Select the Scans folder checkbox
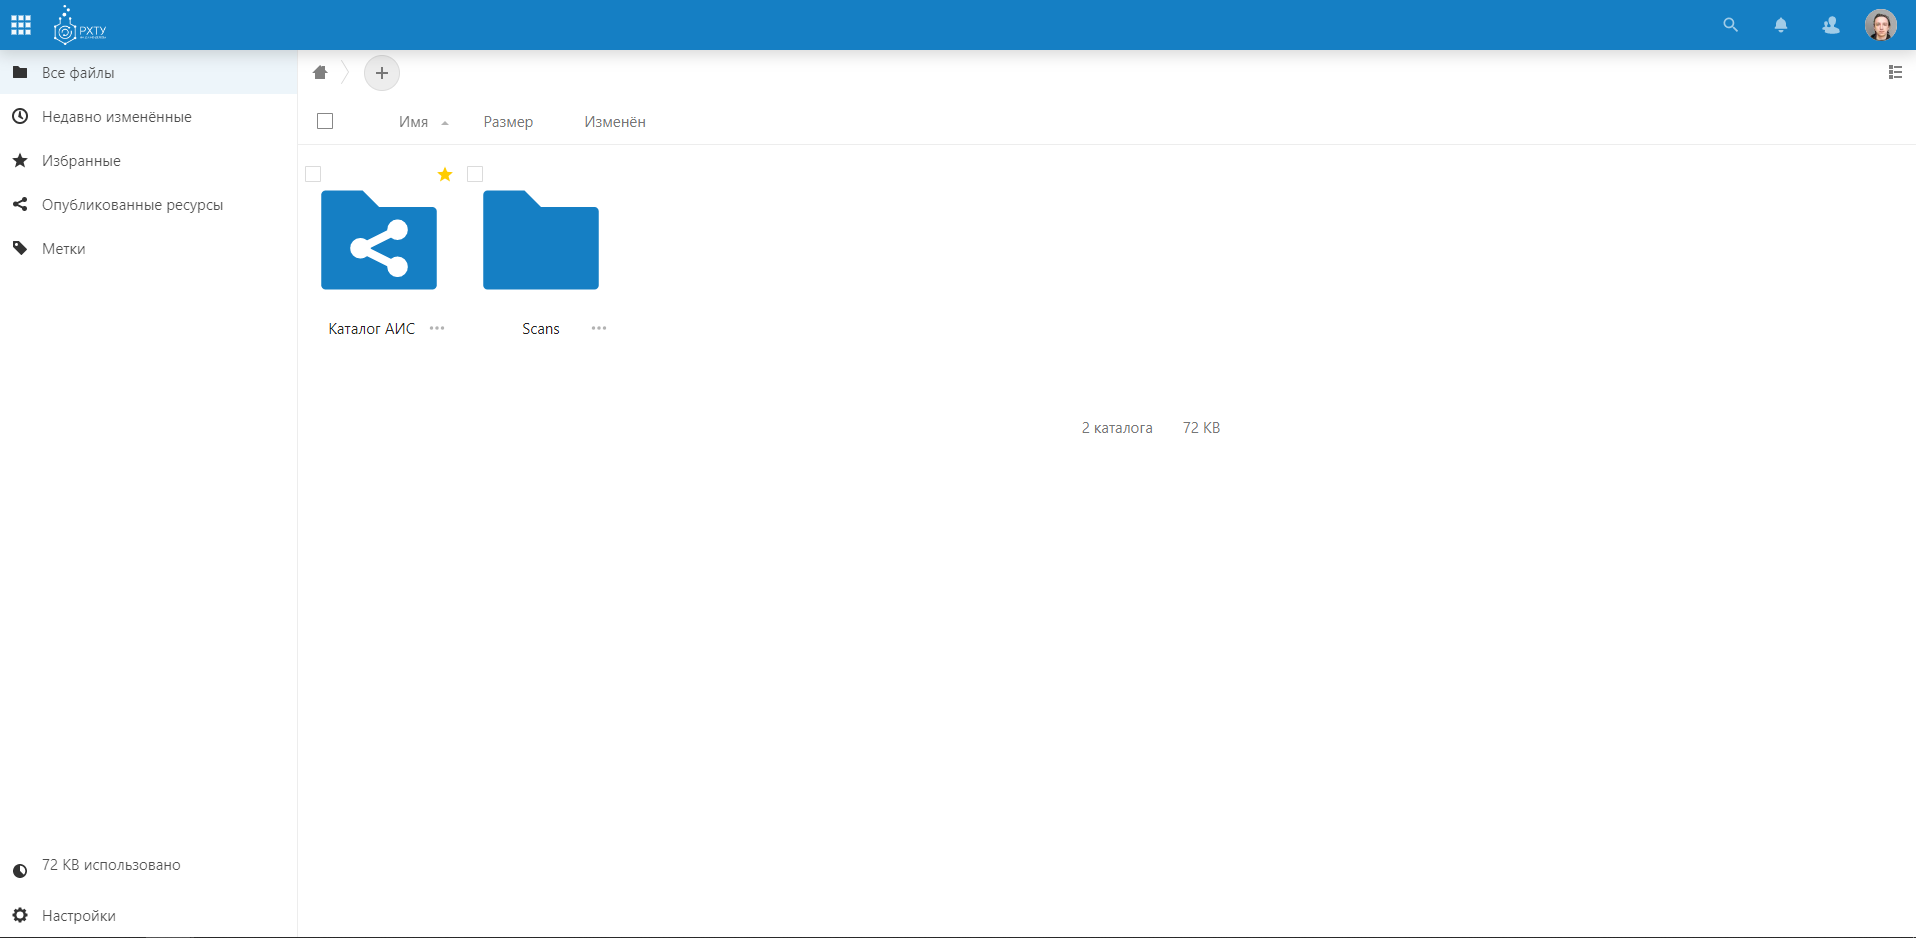Image resolution: width=1916 pixels, height=938 pixels. tap(475, 175)
